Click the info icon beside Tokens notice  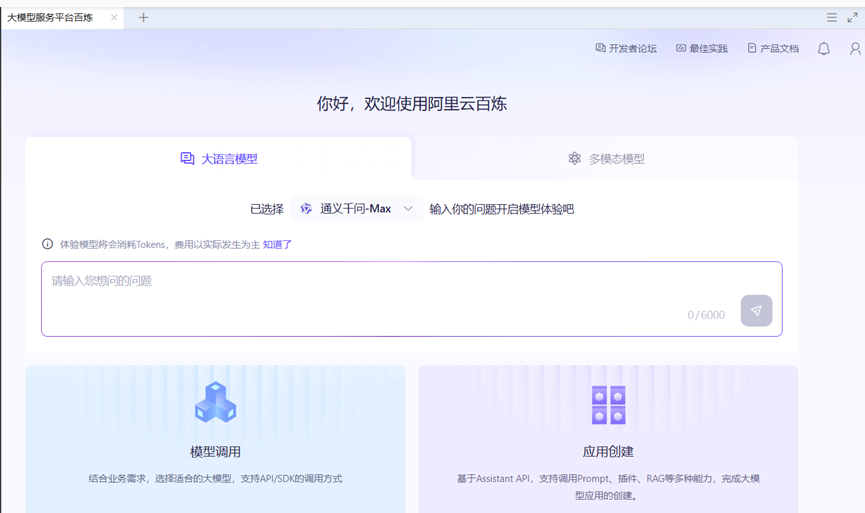pyautogui.click(x=47, y=244)
